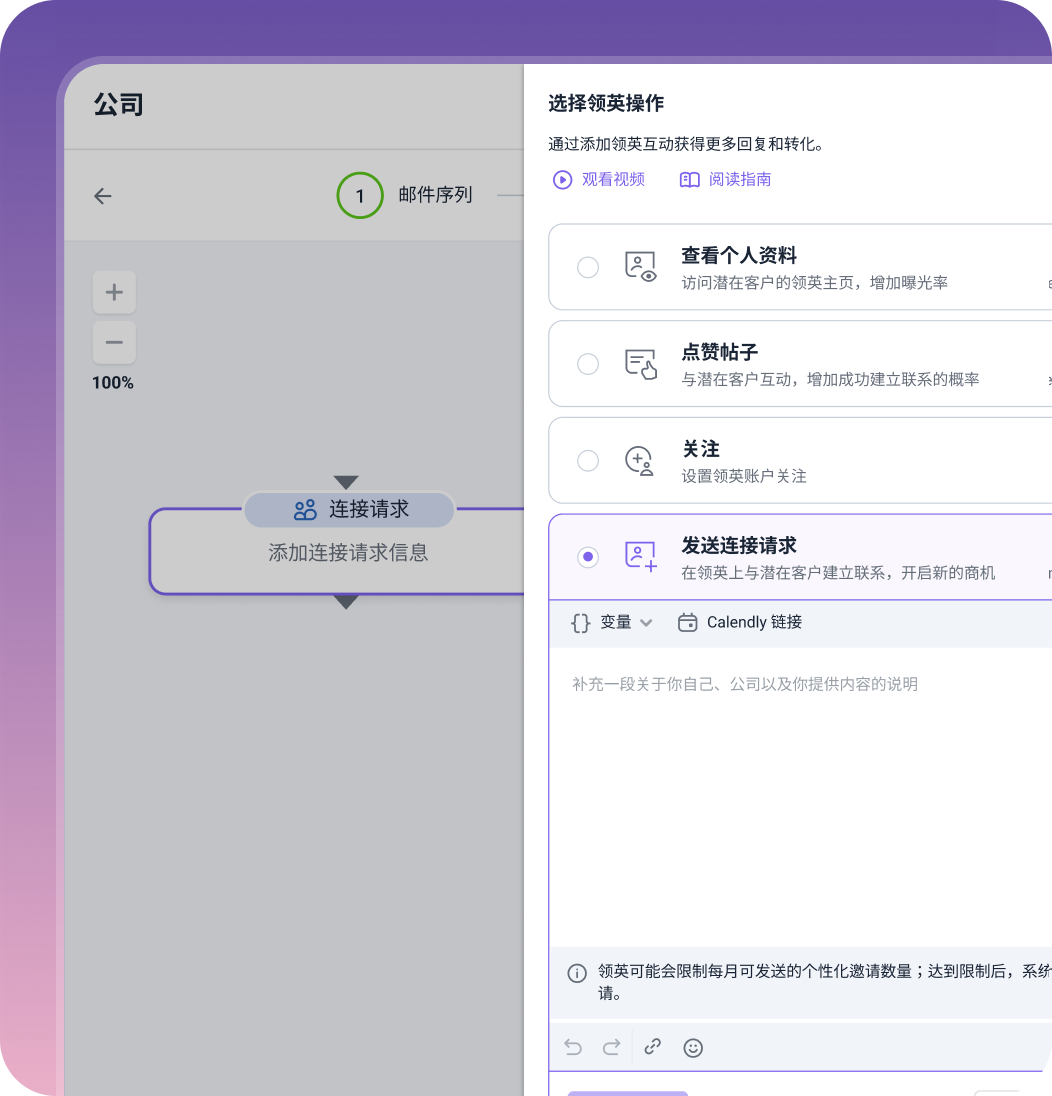Click the 关注 card title
The height and width of the screenshot is (1096, 1052).
click(x=700, y=449)
